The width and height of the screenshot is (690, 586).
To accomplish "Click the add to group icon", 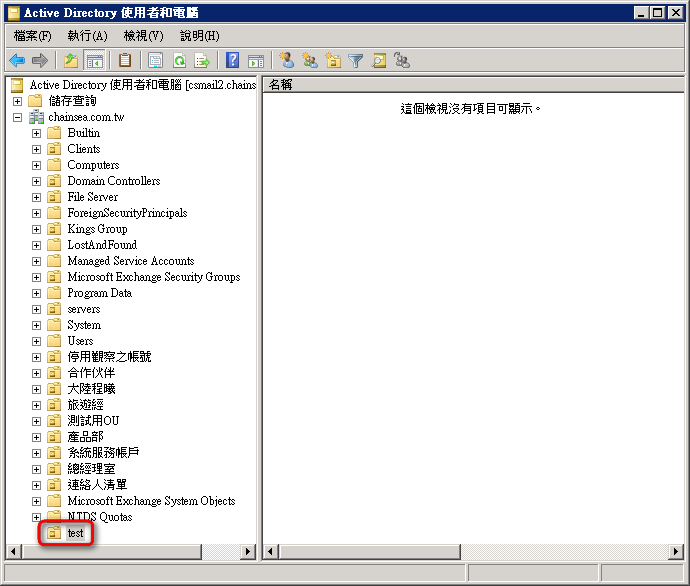I will coord(402,60).
